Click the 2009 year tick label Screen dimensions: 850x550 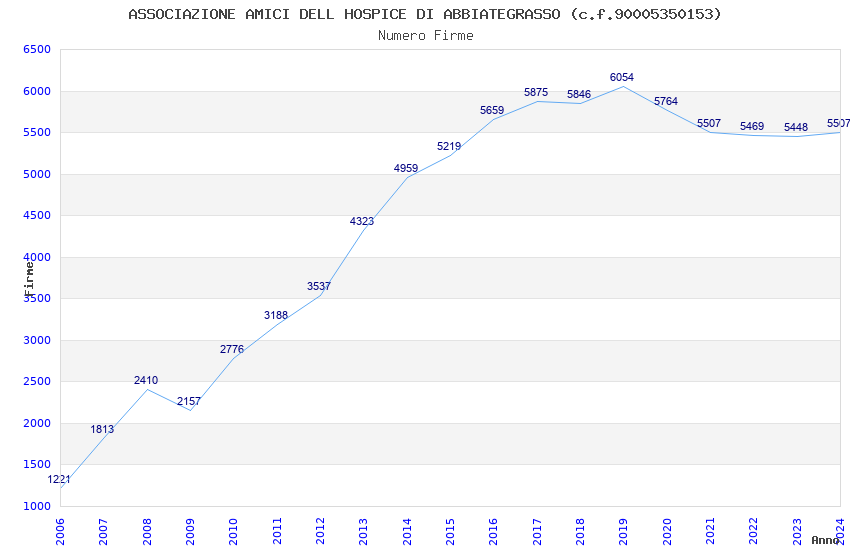(190, 532)
